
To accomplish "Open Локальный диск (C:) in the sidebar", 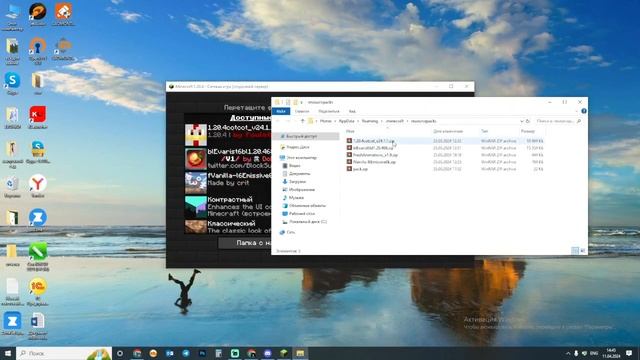I will coord(305,222).
